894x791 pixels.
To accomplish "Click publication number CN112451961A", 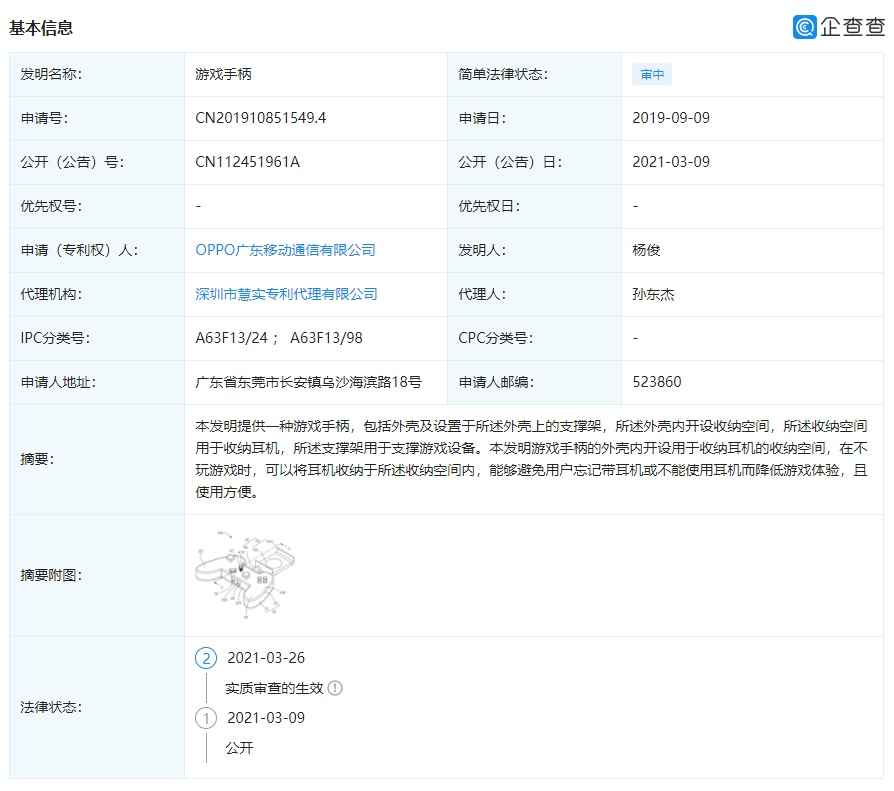I will click(247, 162).
